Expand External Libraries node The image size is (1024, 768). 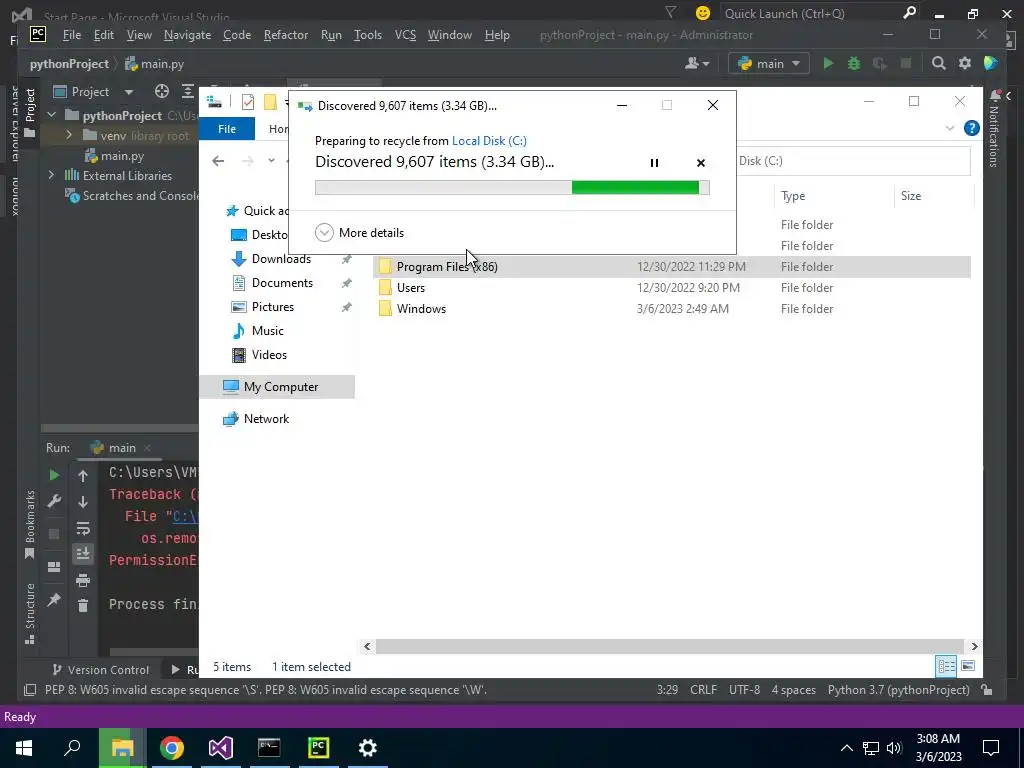(x=52, y=175)
